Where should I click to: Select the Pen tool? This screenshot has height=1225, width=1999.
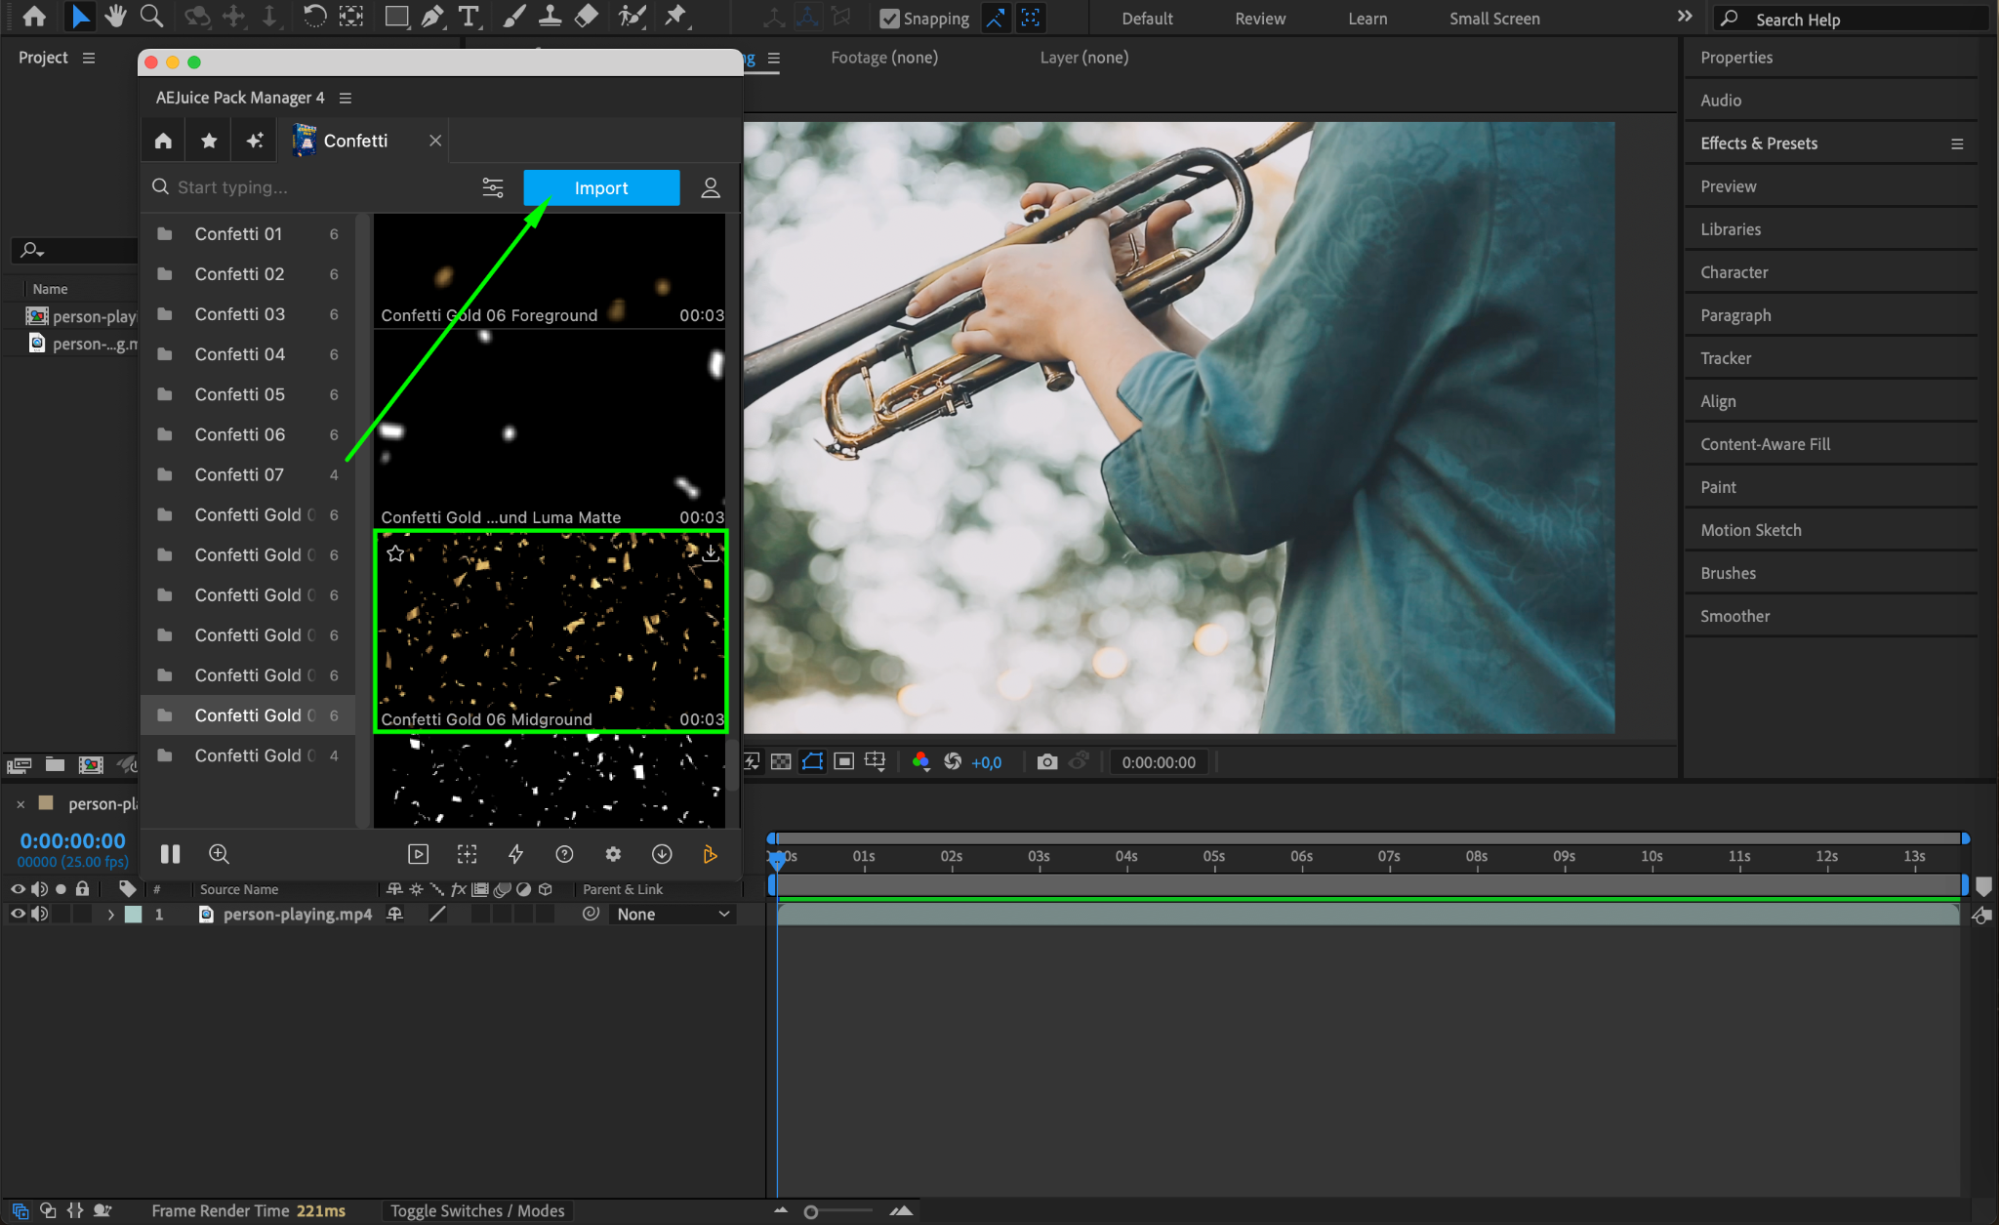432,16
